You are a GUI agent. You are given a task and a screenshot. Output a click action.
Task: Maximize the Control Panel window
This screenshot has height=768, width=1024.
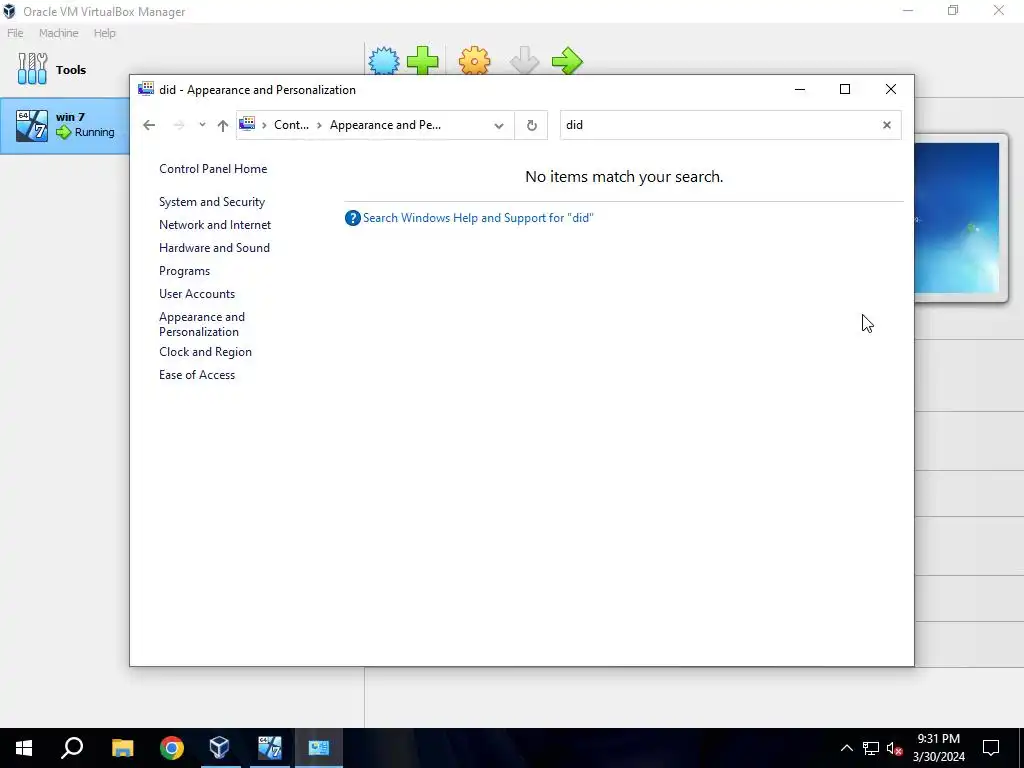pos(844,89)
